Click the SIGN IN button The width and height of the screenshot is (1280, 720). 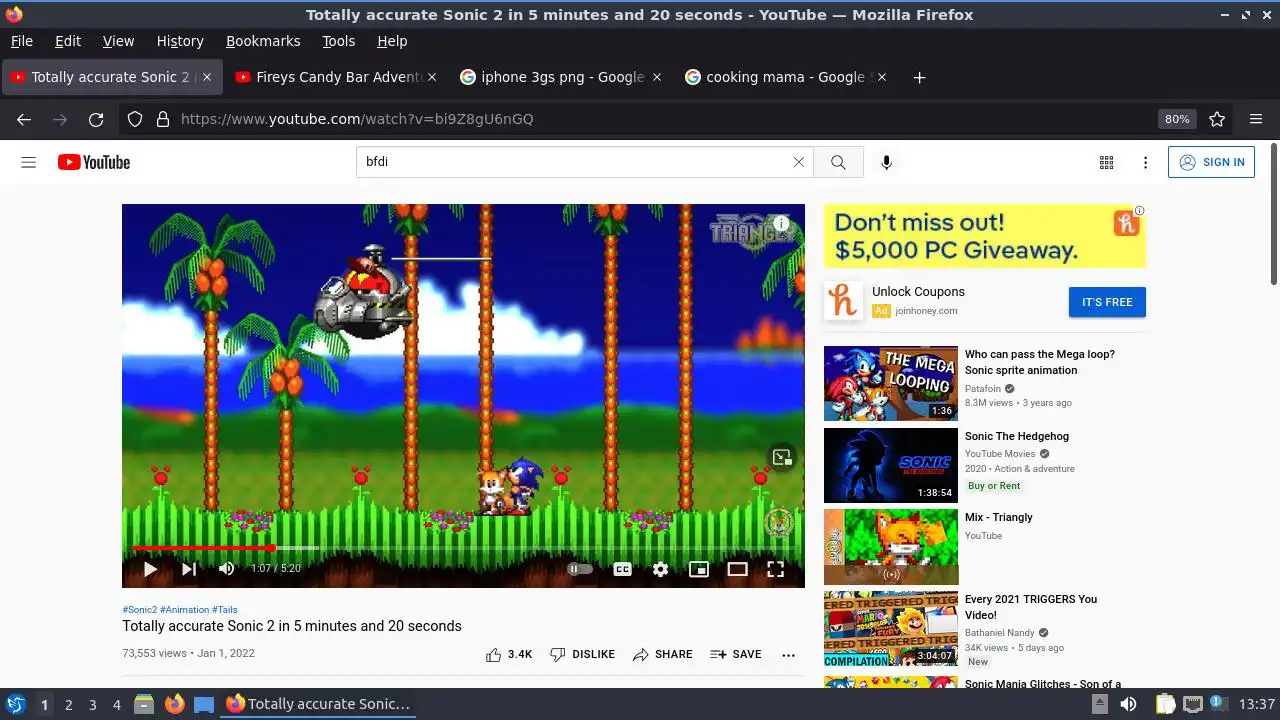[1211, 162]
